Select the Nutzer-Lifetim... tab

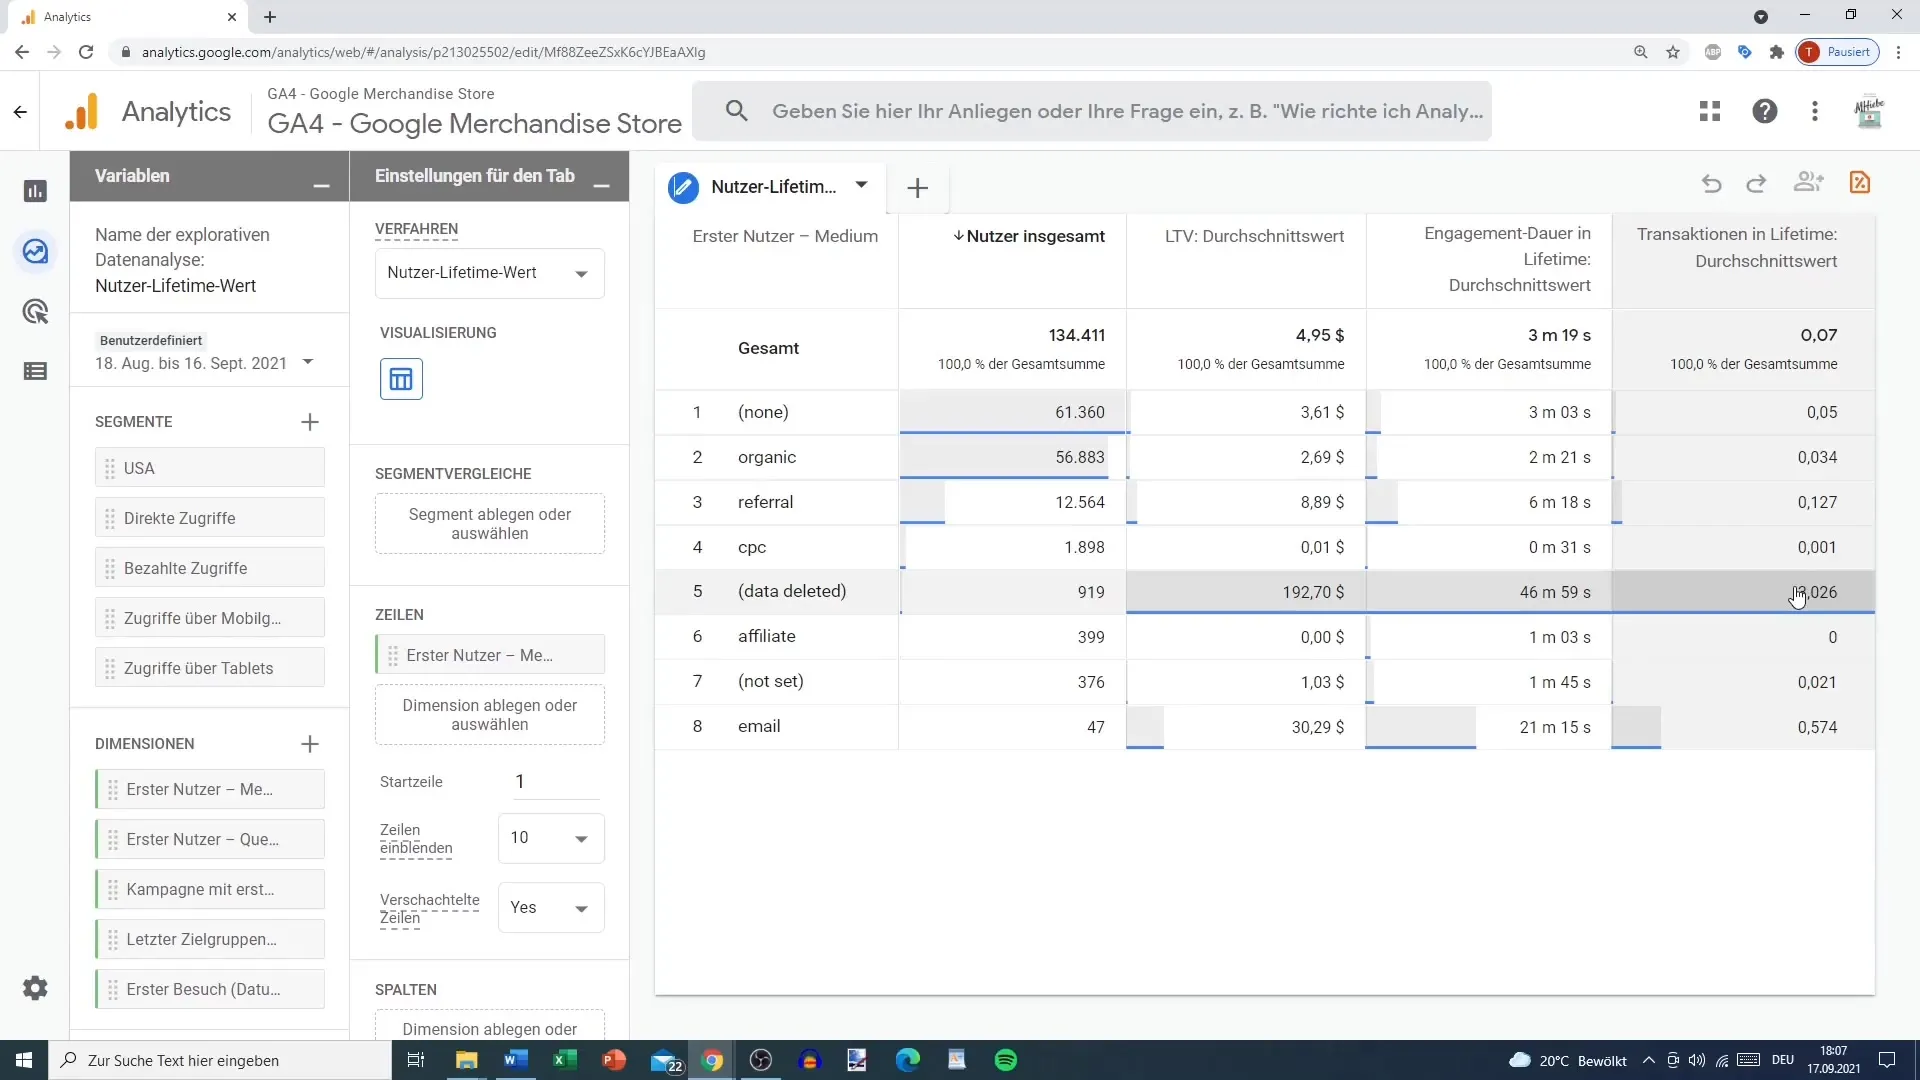point(773,187)
